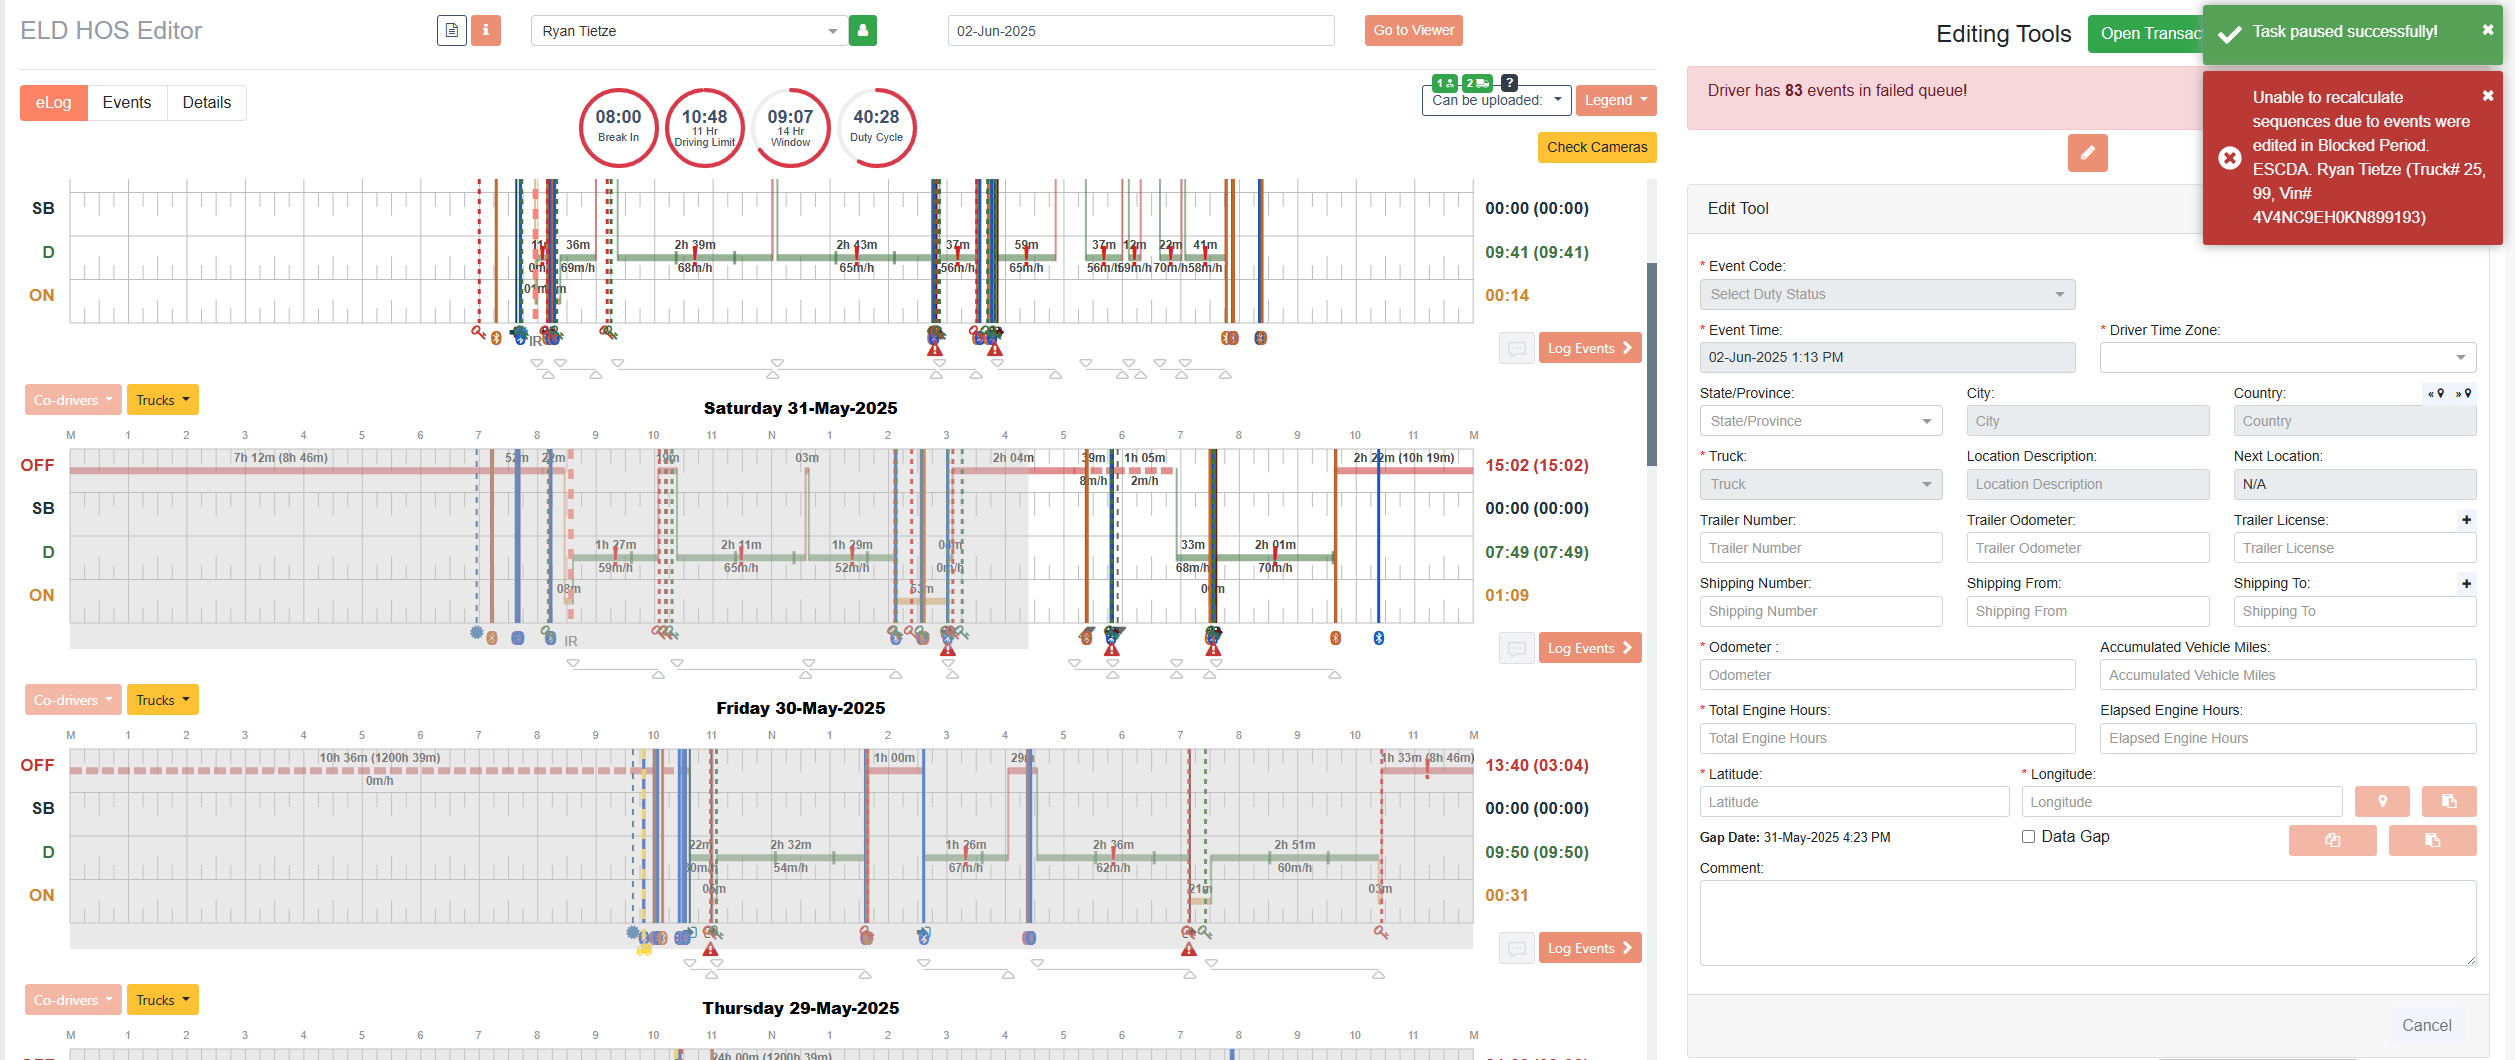
Task: Expand Co-drivers dropdown above Saturday 31-May
Action: click(73, 400)
